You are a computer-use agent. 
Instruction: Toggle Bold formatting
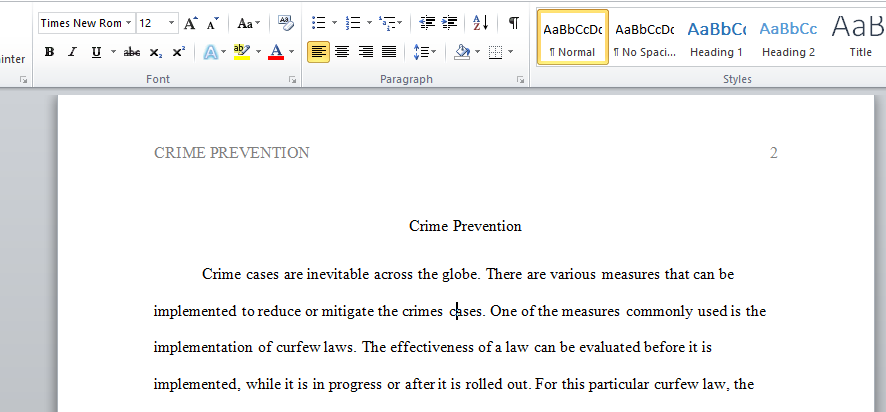click(x=50, y=53)
